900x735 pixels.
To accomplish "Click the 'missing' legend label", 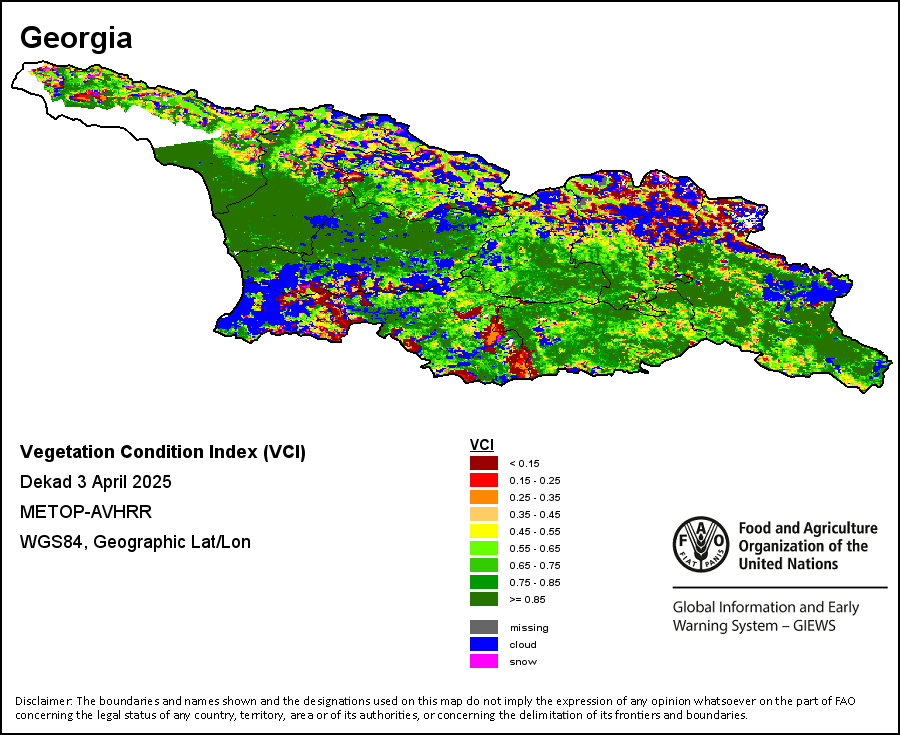I will tap(529, 628).
